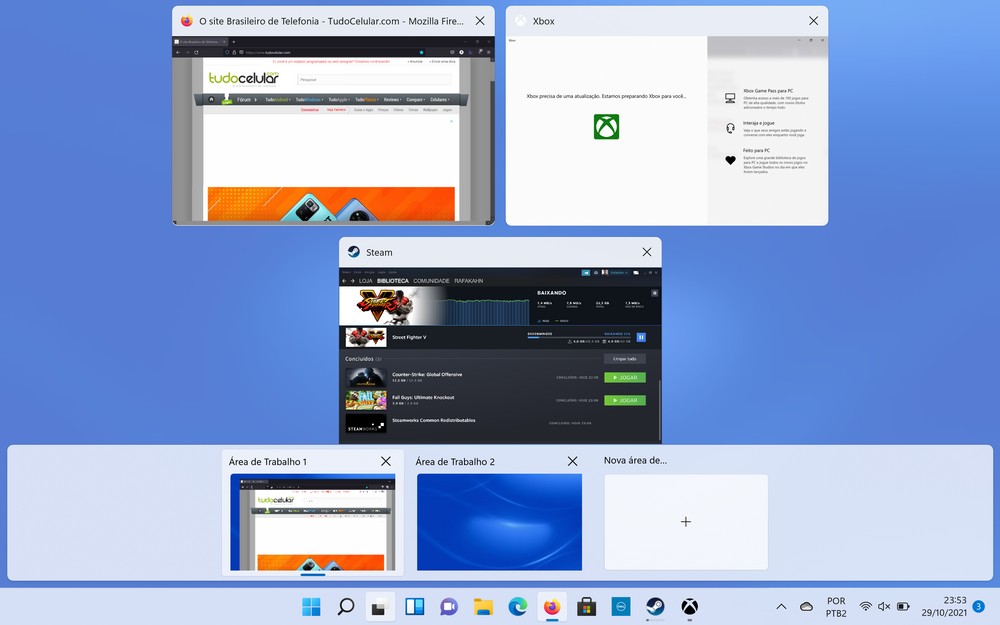Expand the hidden system tray icons chevron
Image resolution: width=1000 pixels, height=625 pixels.
pyautogui.click(x=781, y=606)
